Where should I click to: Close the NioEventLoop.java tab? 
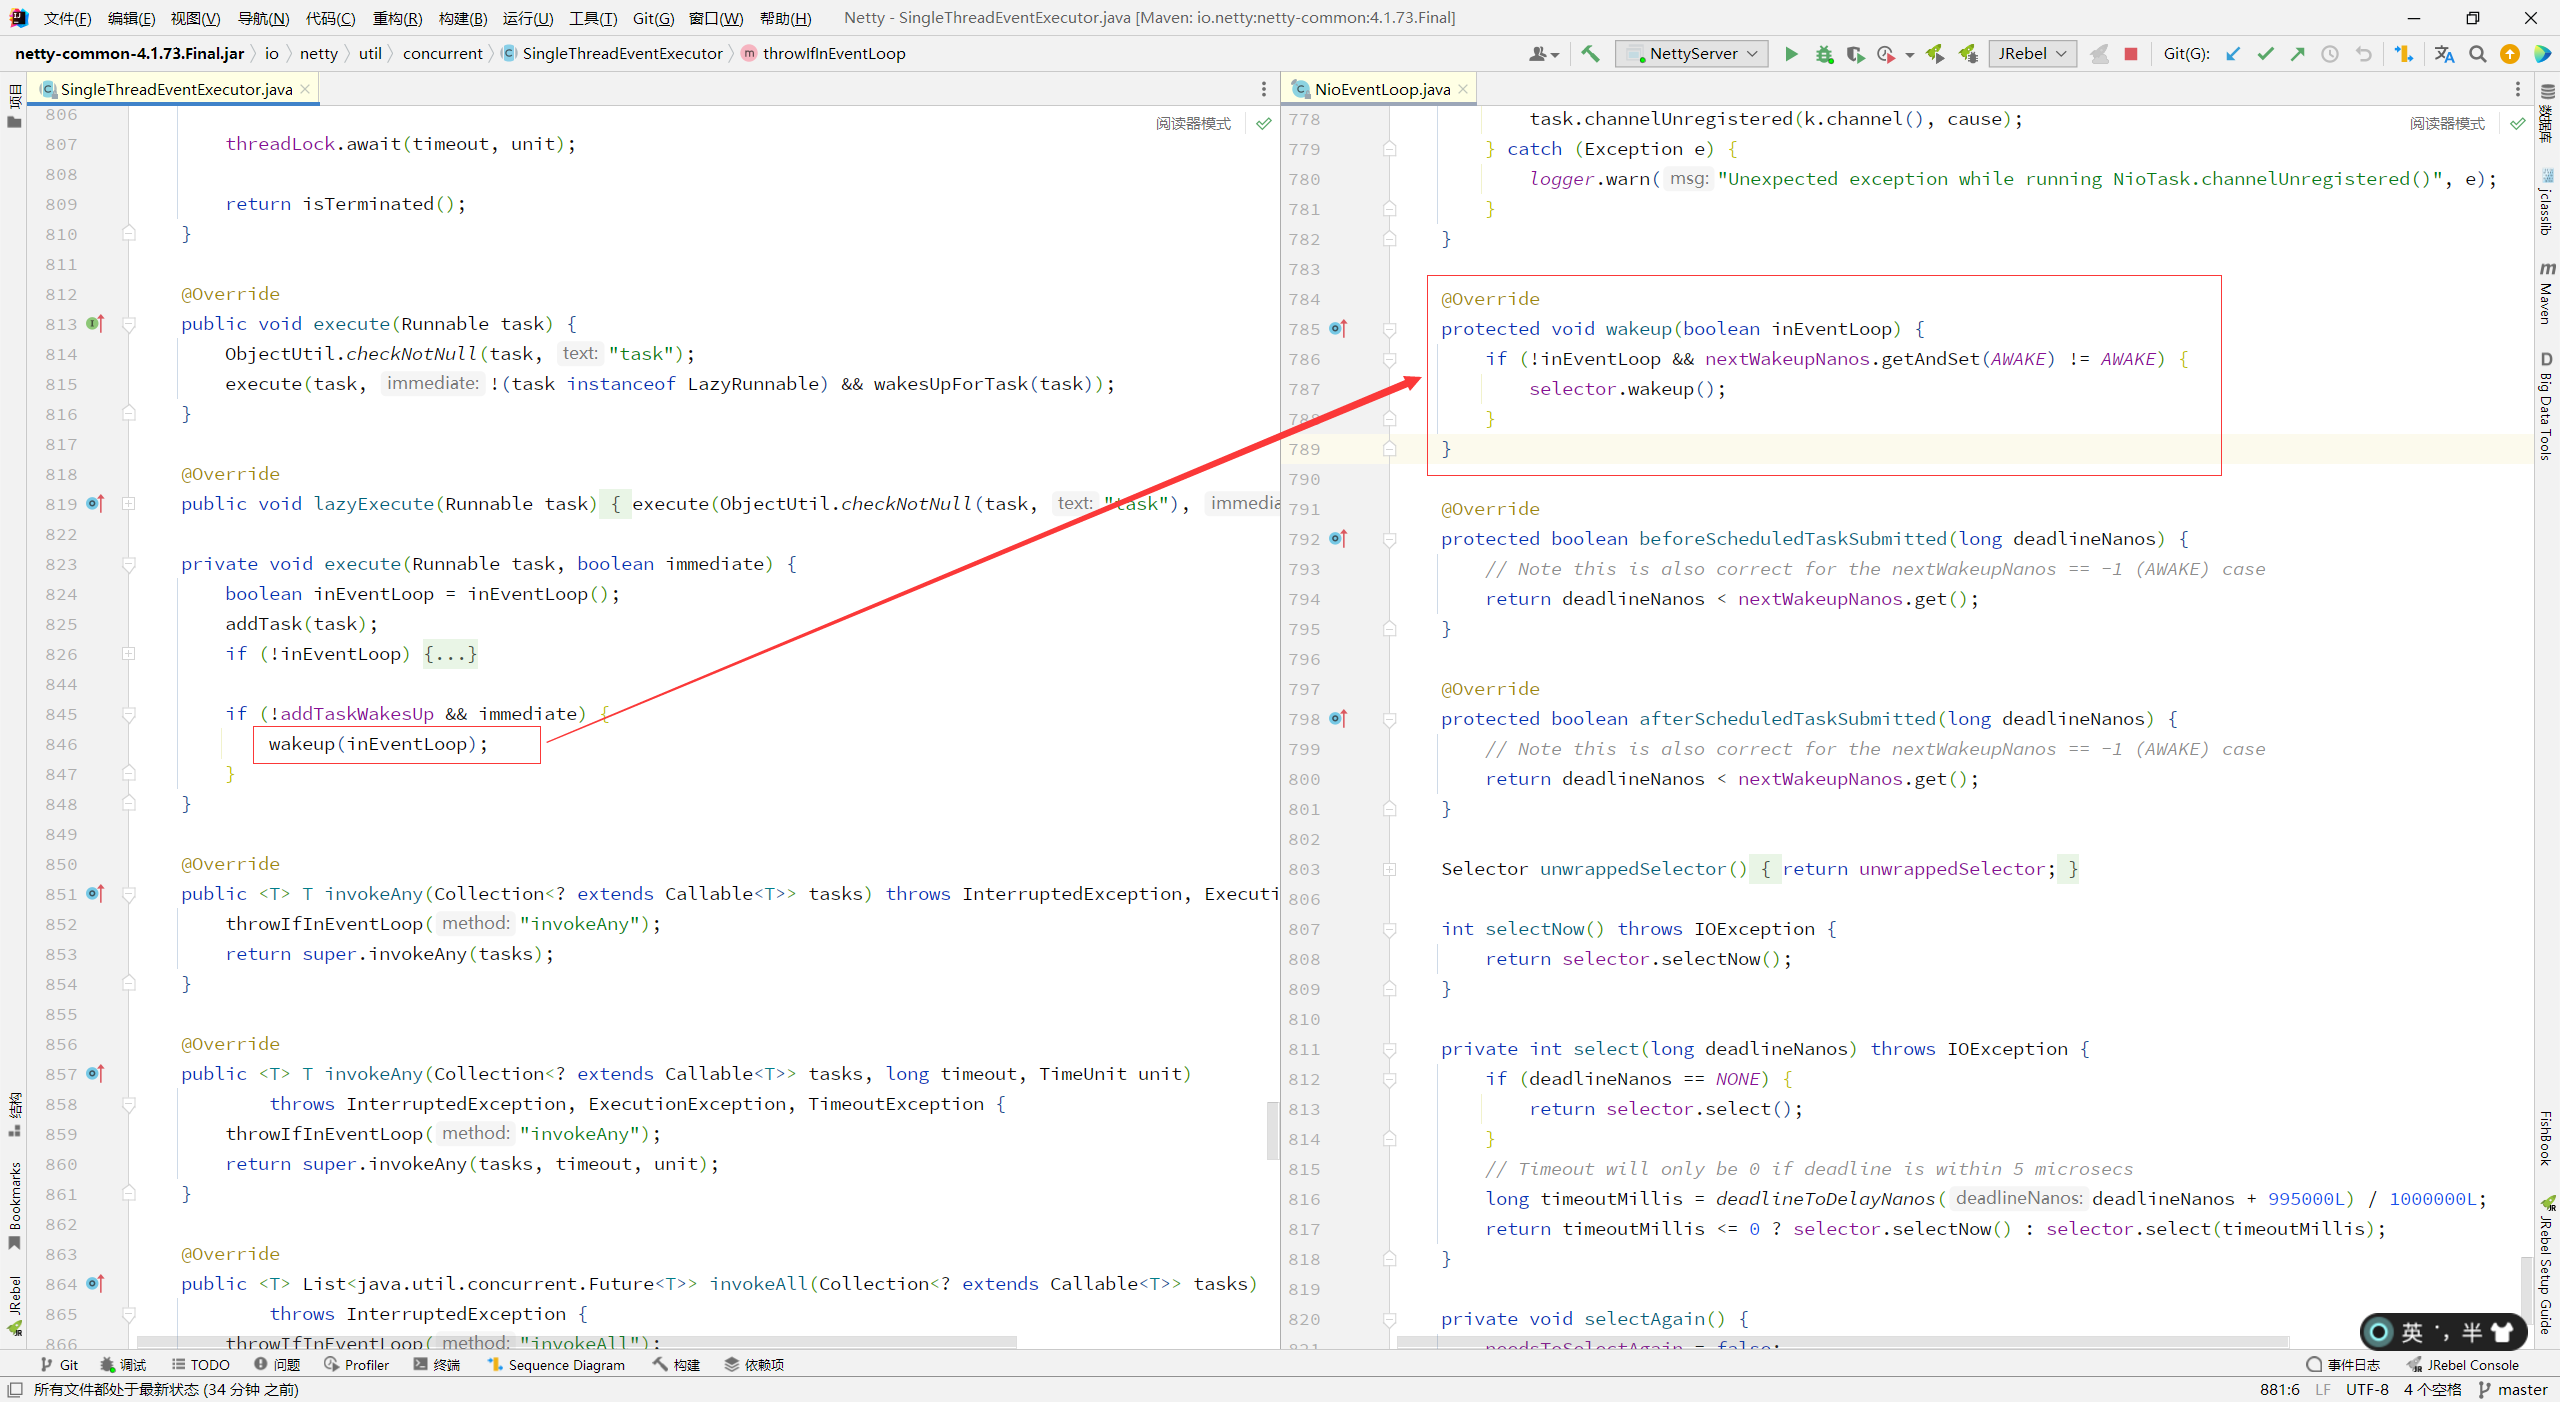pos(1463,89)
